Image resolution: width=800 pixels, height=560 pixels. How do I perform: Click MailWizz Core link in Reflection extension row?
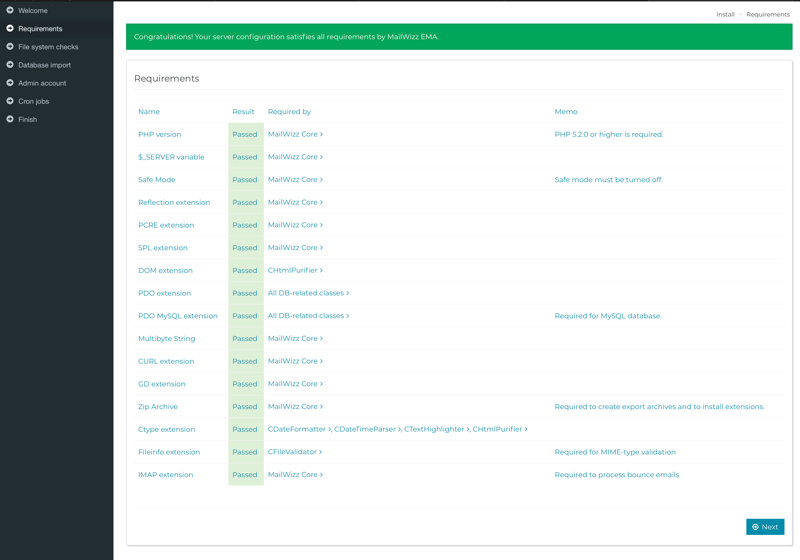click(295, 202)
